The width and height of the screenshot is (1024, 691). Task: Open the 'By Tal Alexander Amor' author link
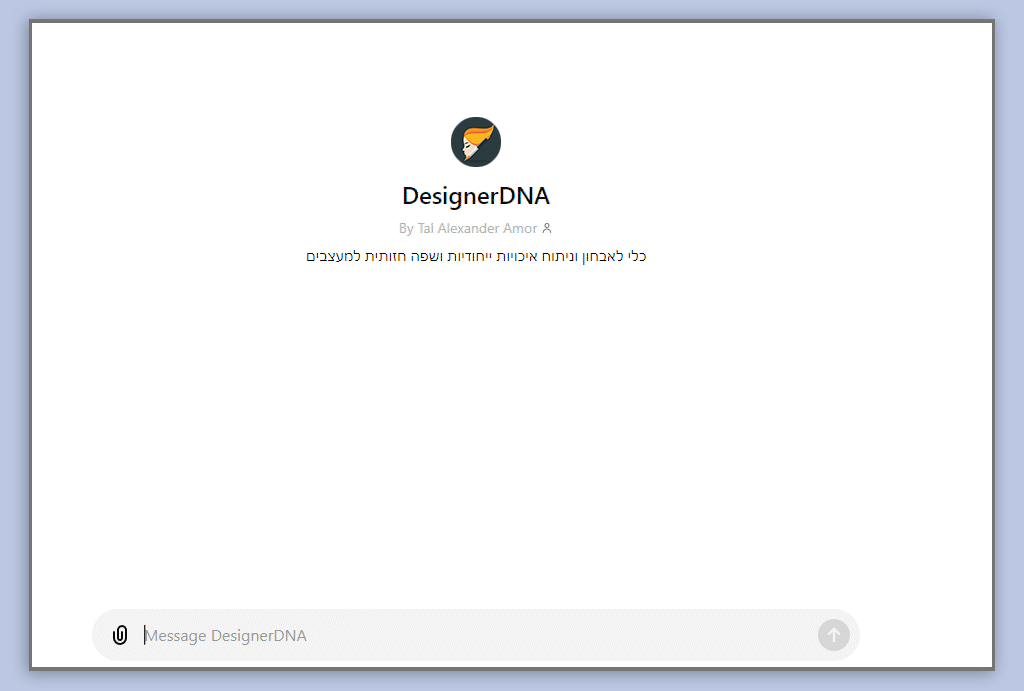468,228
